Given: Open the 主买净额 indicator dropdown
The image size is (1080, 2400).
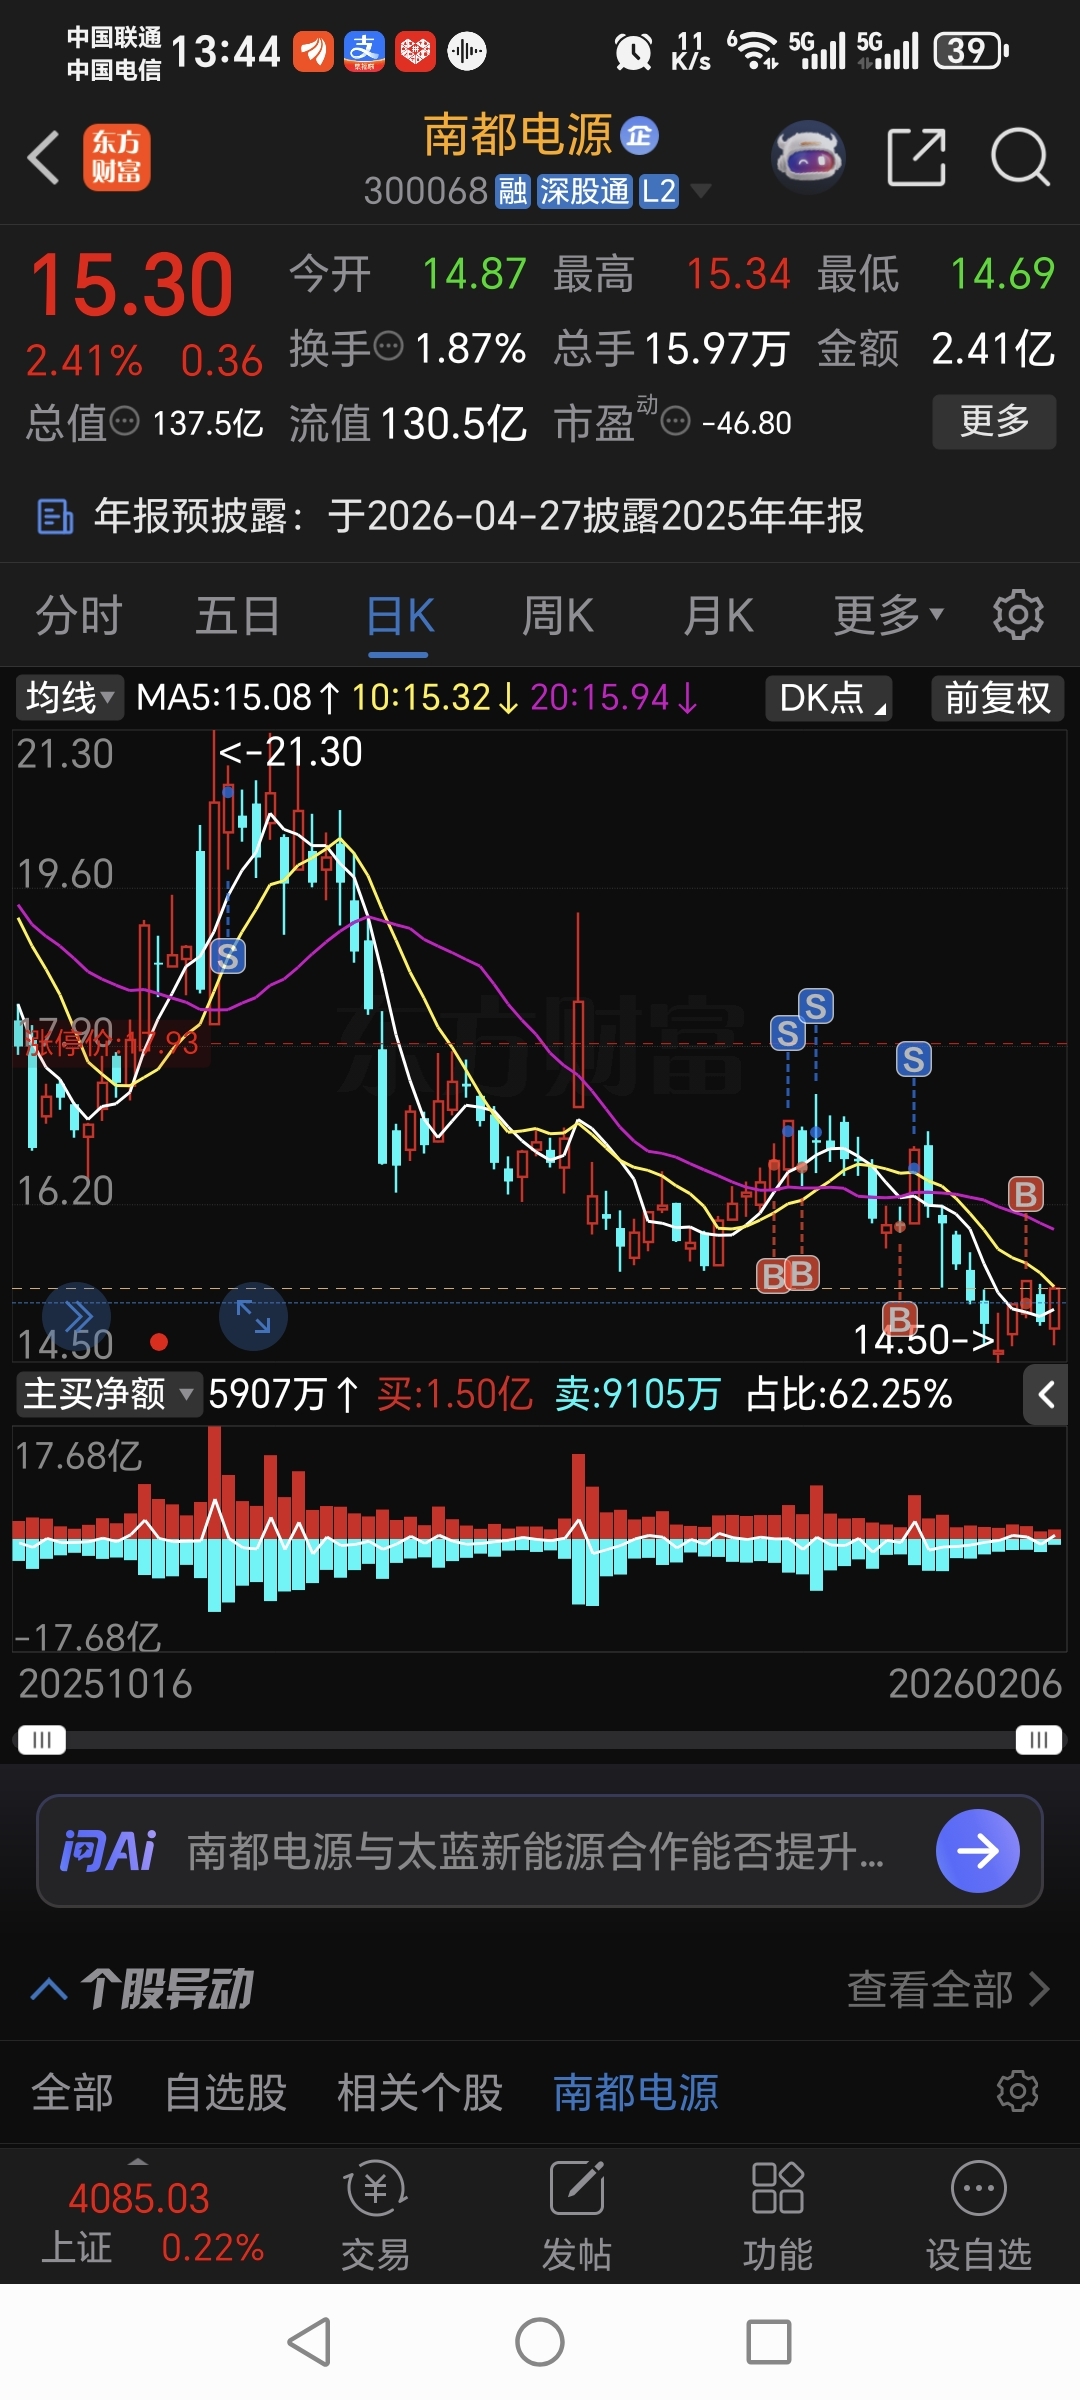Looking at the screenshot, I should click(x=108, y=1393).
